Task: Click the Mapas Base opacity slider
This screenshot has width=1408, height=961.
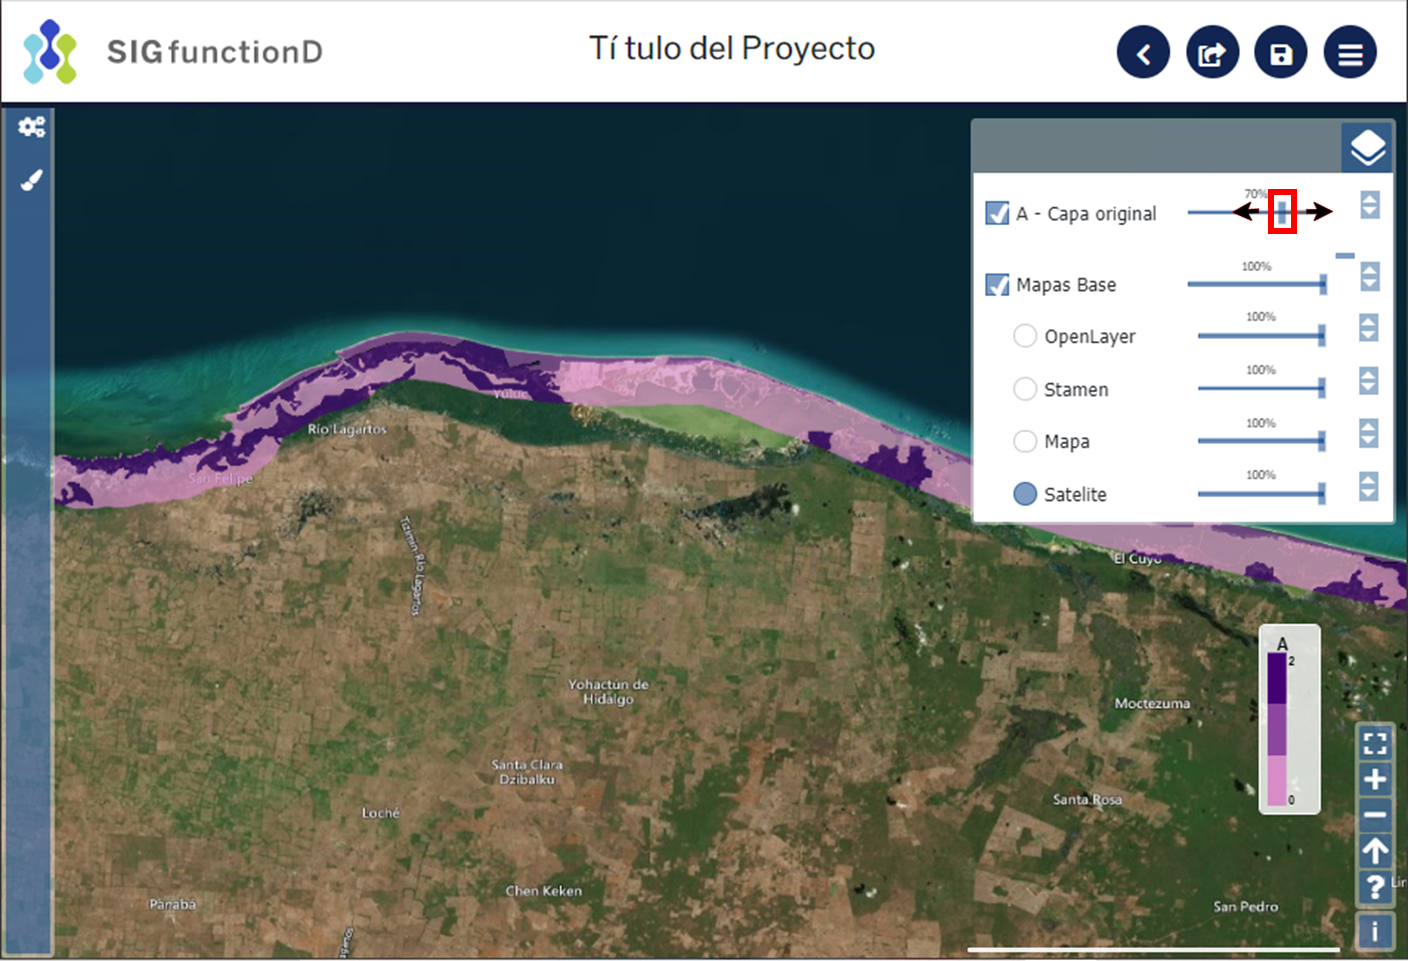Action: tap(1257, 284)
